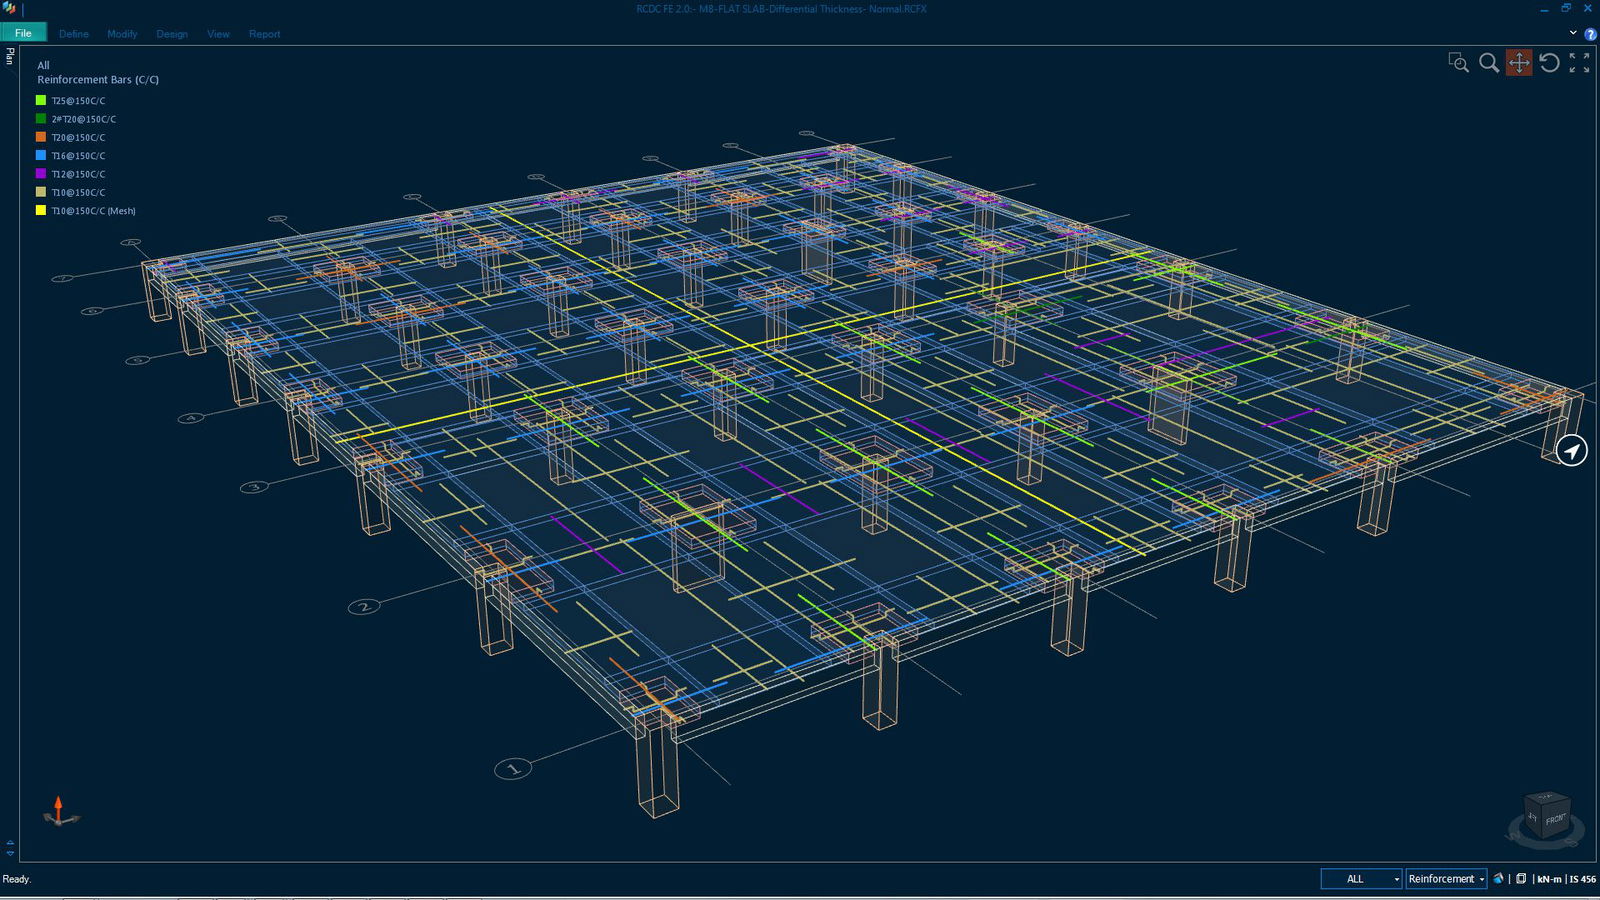Click the purple T12@150C/C legend swatch
Viewport: 1600px width, 900px height.
[41, 174]
